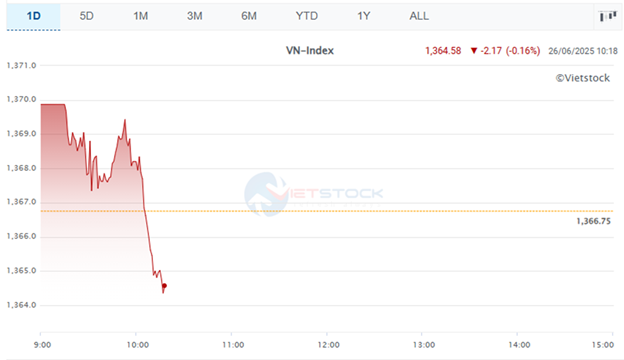Screen dimensions: 624x360
Task: Click the 1,366.75 reference price label
Action: [593, 221]
